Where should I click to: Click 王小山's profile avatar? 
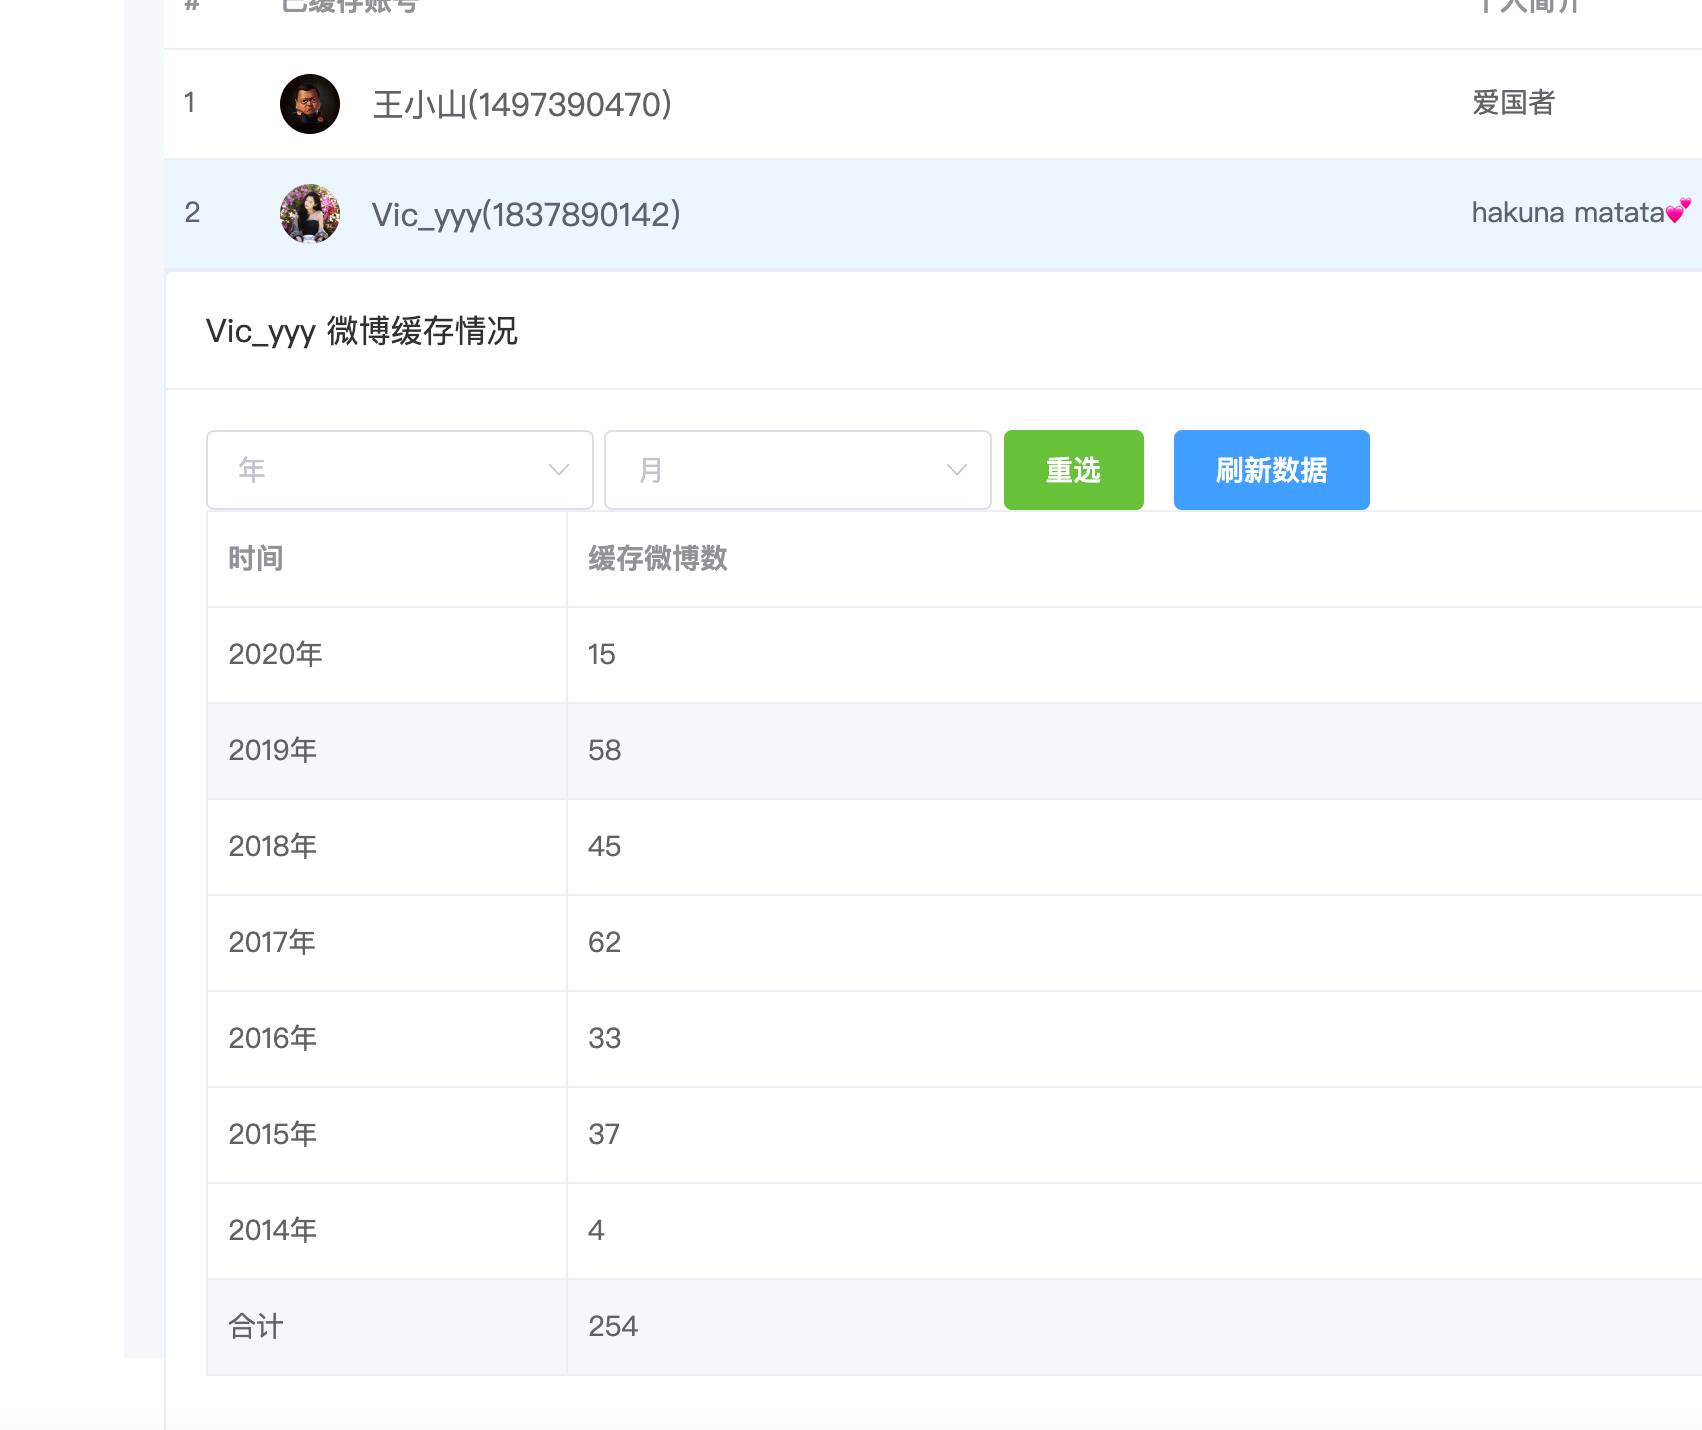pos(310,104)
